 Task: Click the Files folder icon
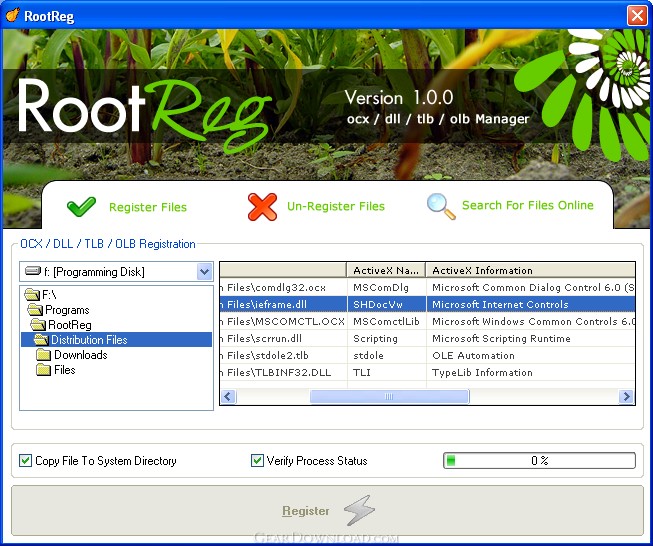tap(43, 369)
